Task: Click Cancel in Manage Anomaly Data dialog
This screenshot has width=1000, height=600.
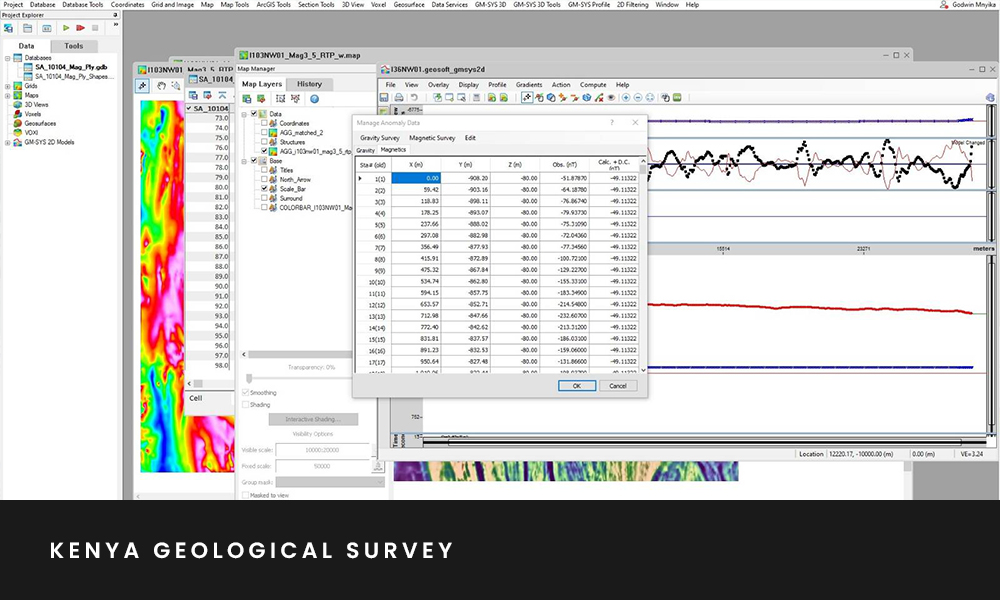Action: point(618,386)
